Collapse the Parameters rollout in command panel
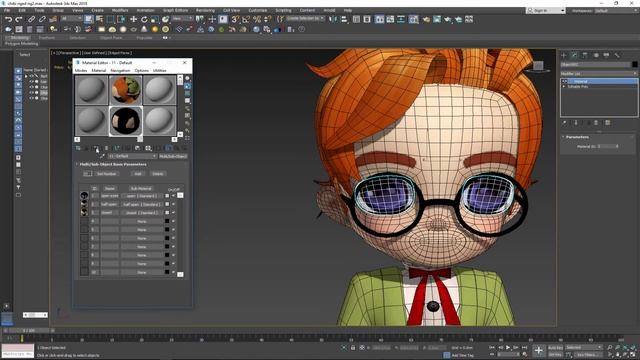Screen dimensions: 640x360 [577, 137]
